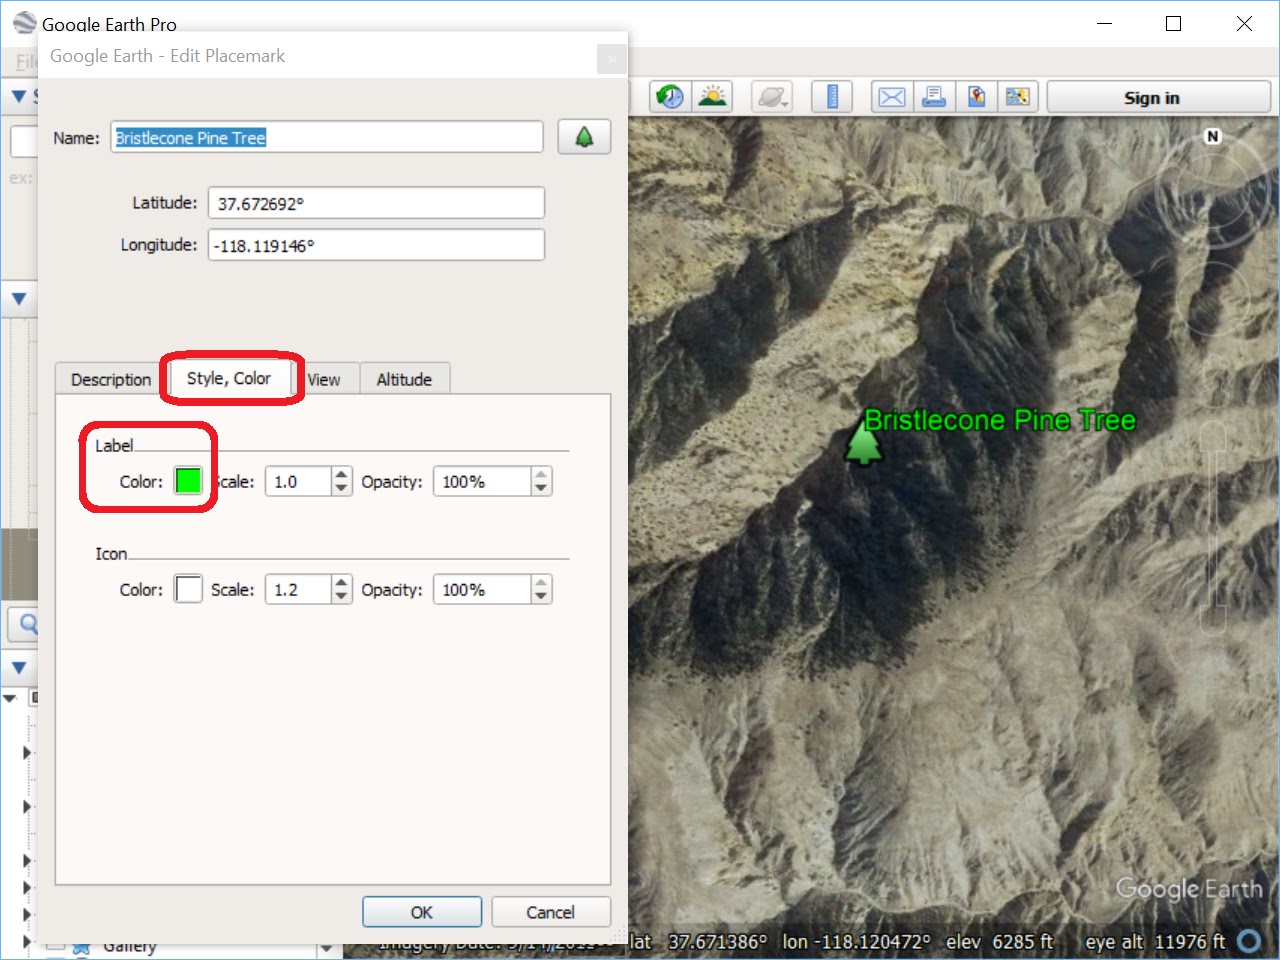Increase Label opacity with up arrow
This screenshot has width=1280, height=960.
click(541, 474)
